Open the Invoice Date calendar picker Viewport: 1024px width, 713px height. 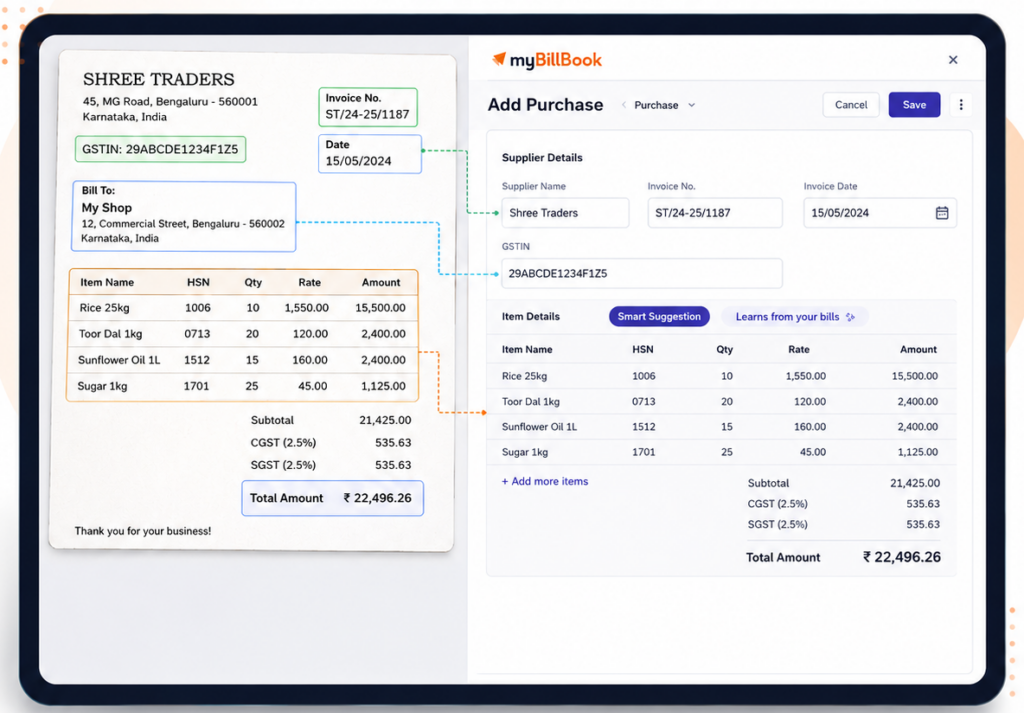[x=942, y=213]
